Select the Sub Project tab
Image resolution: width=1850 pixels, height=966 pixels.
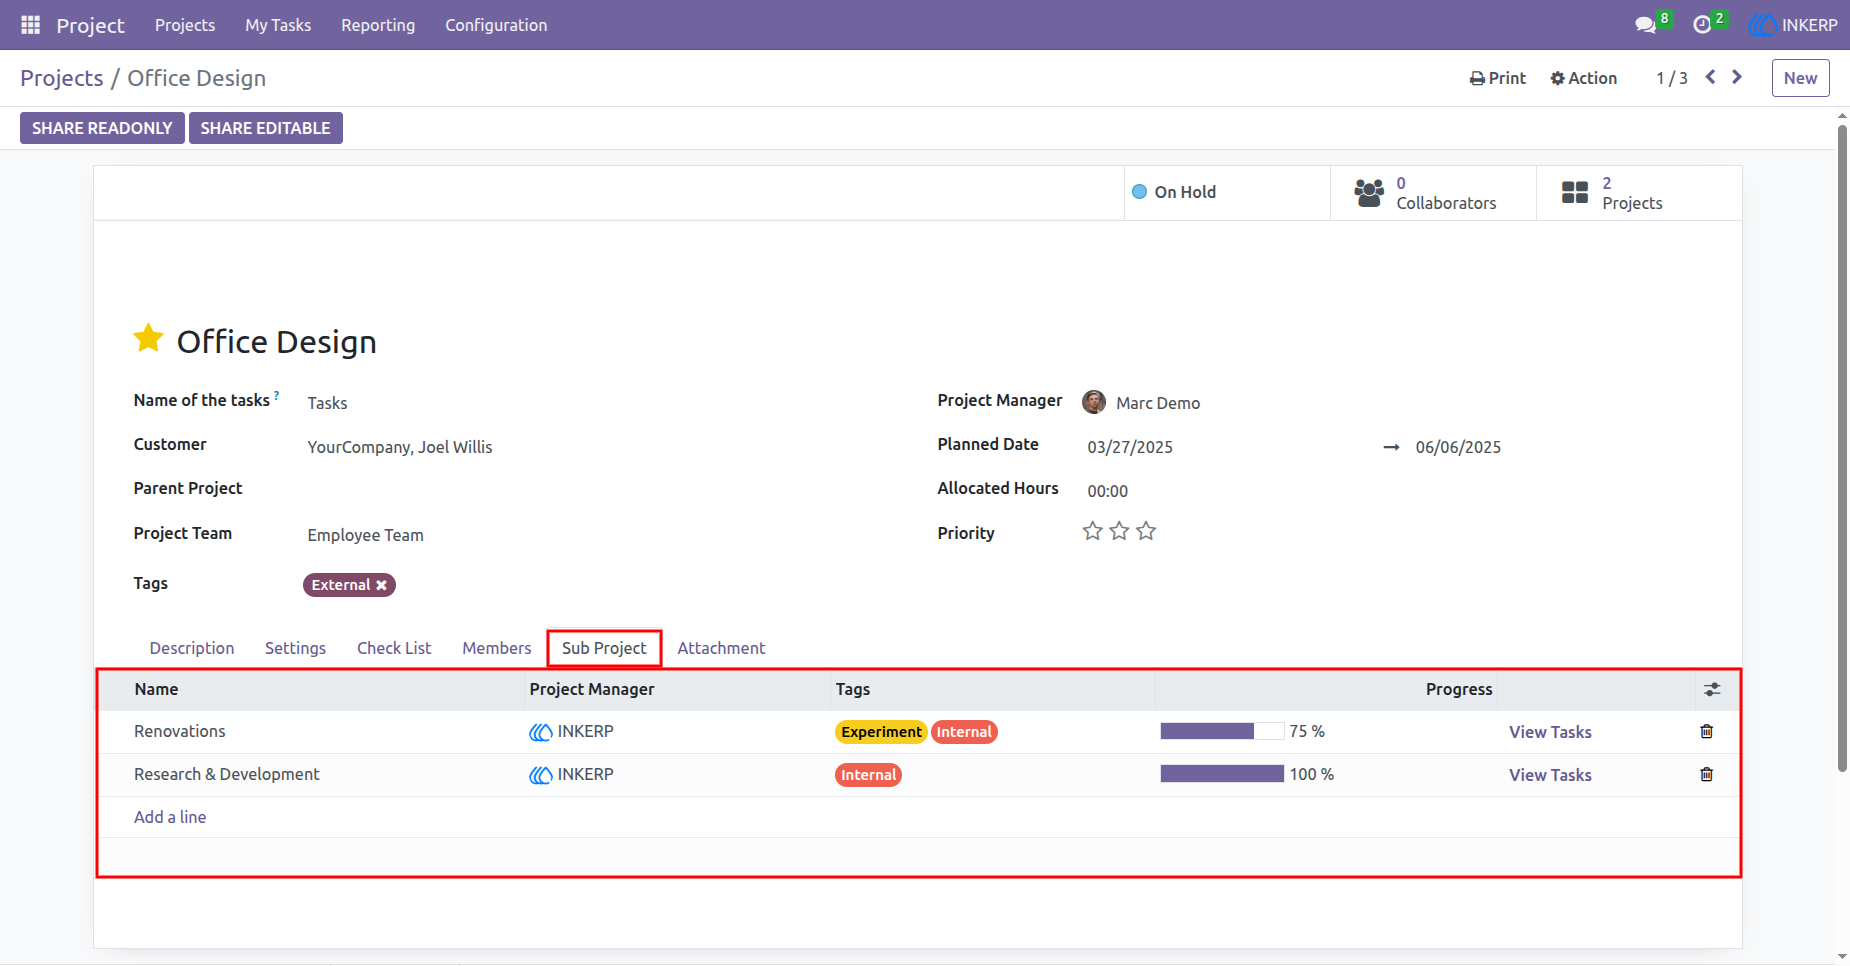pos(604,648)
